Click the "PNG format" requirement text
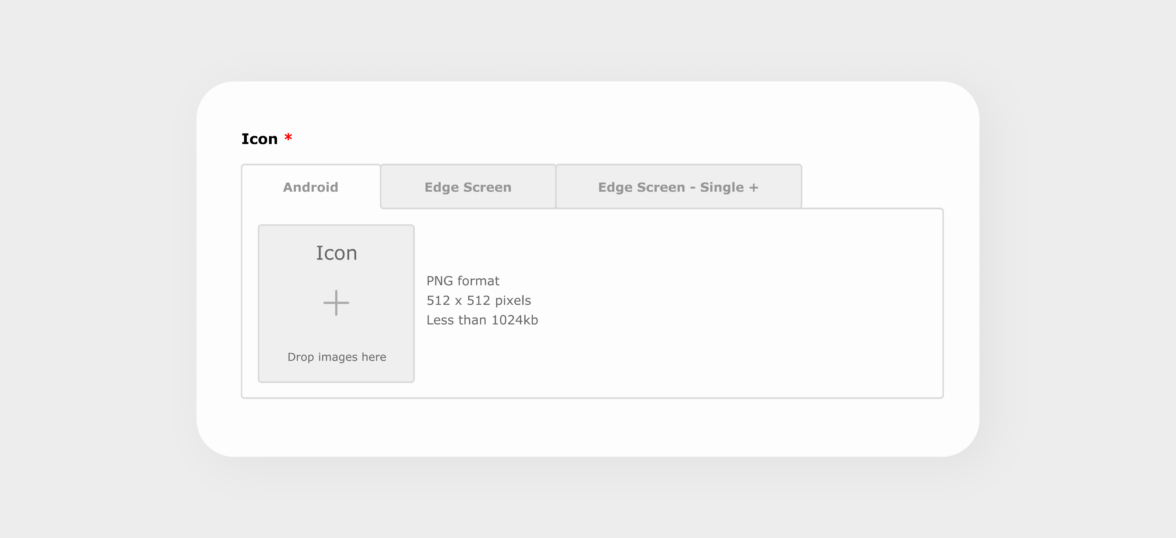The width and height of the screenshot is (1176, 538). tap(463, 281)
